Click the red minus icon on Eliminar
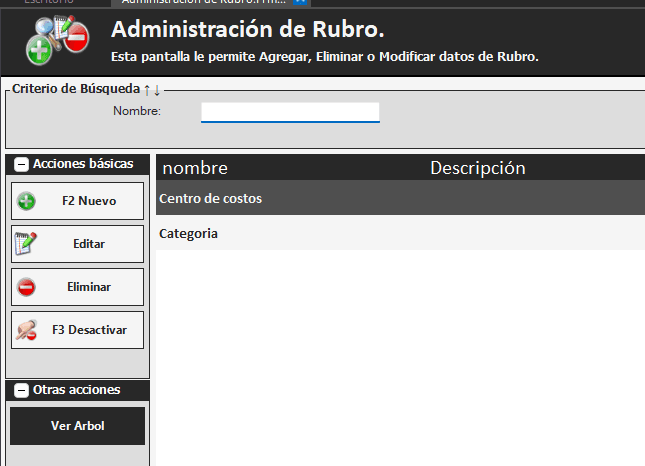This screenshot has height=466, width=645. point(27,287)
